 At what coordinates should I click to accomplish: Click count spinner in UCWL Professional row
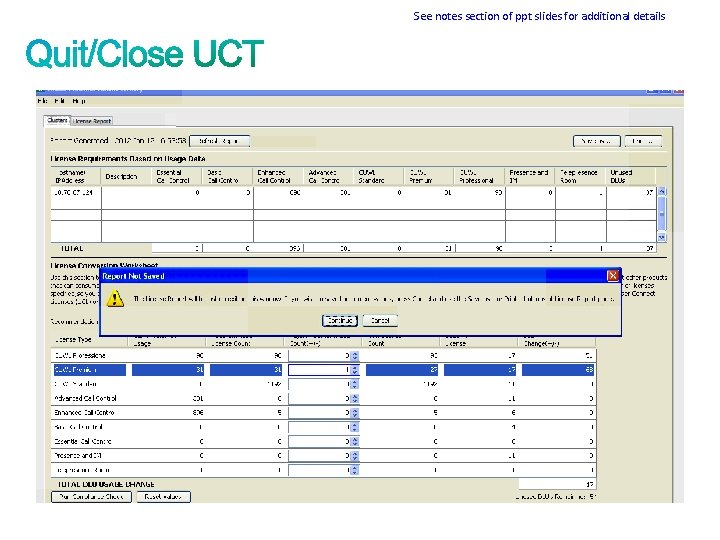(354, 355)
